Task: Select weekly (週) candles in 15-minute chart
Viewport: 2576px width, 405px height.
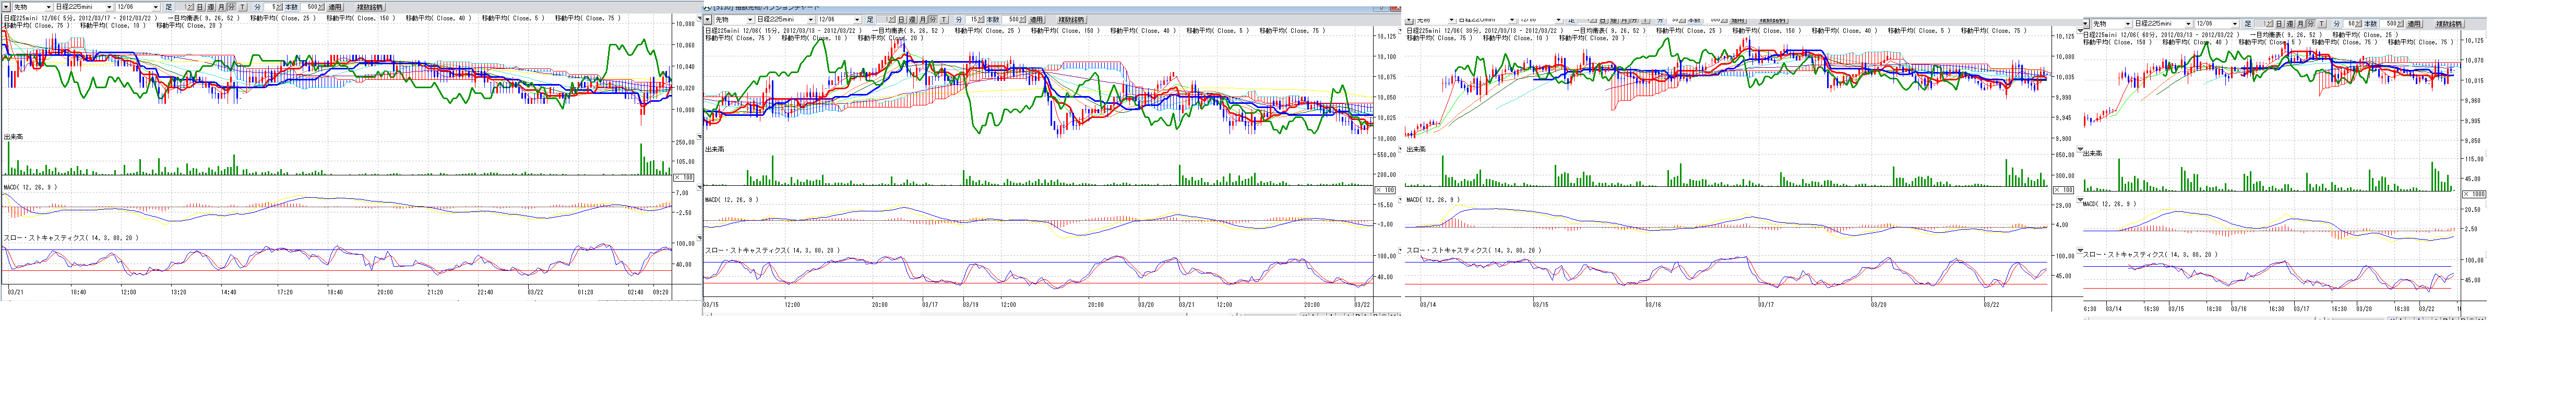Action: tap(912, 19)
